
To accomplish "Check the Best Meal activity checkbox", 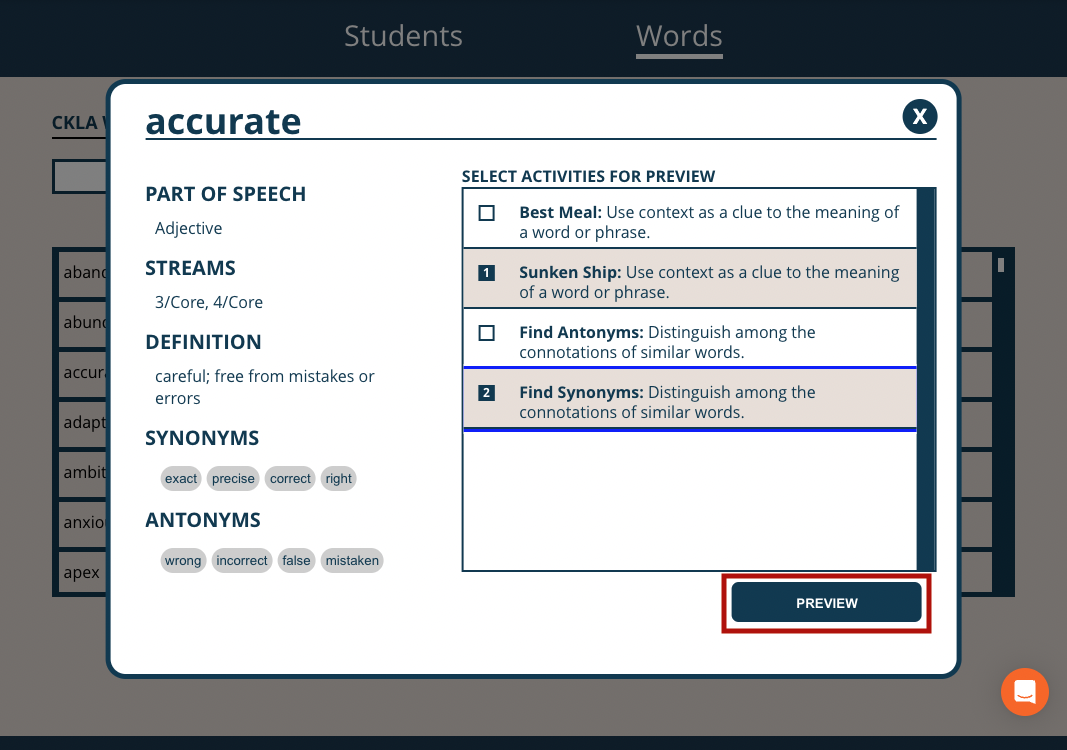I will click(487, 212).
